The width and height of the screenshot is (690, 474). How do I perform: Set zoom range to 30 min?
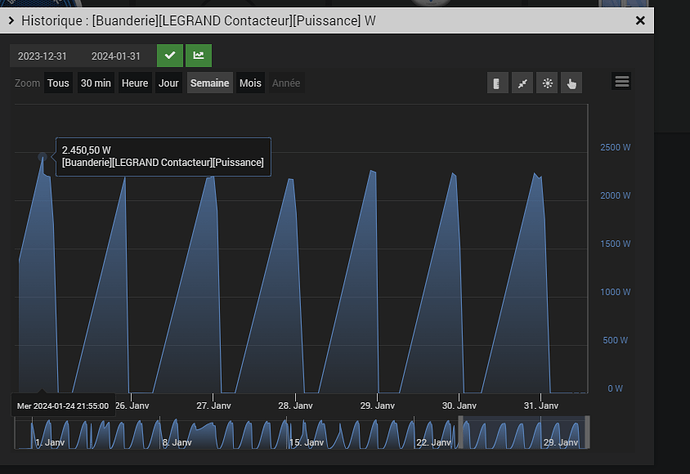click(96, 83)
